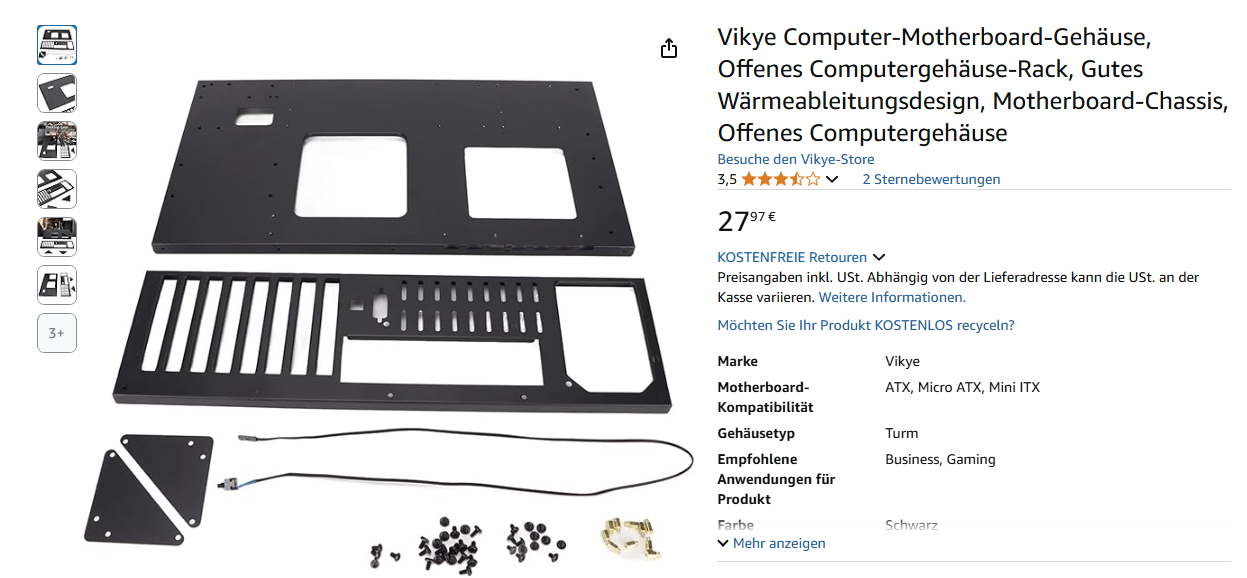1247x578 pixels.
Task: Select the second thumbnail showing single black panel
Action: pyautogui.click(x=57, y=93)
